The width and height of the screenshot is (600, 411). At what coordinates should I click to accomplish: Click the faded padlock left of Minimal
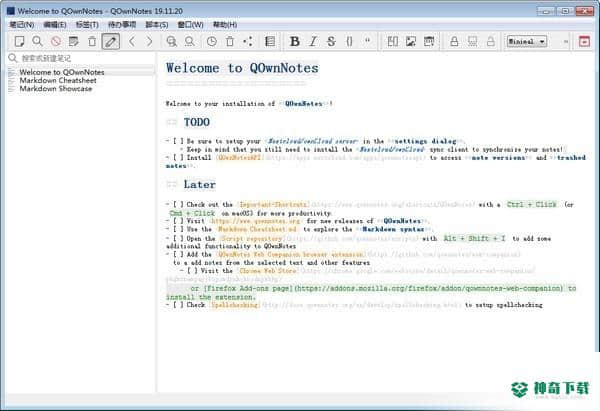tap(491, 41)
